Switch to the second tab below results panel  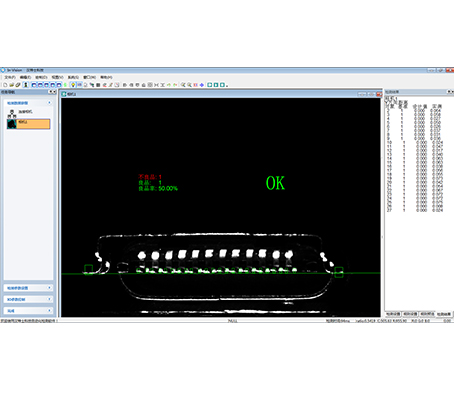410,314
